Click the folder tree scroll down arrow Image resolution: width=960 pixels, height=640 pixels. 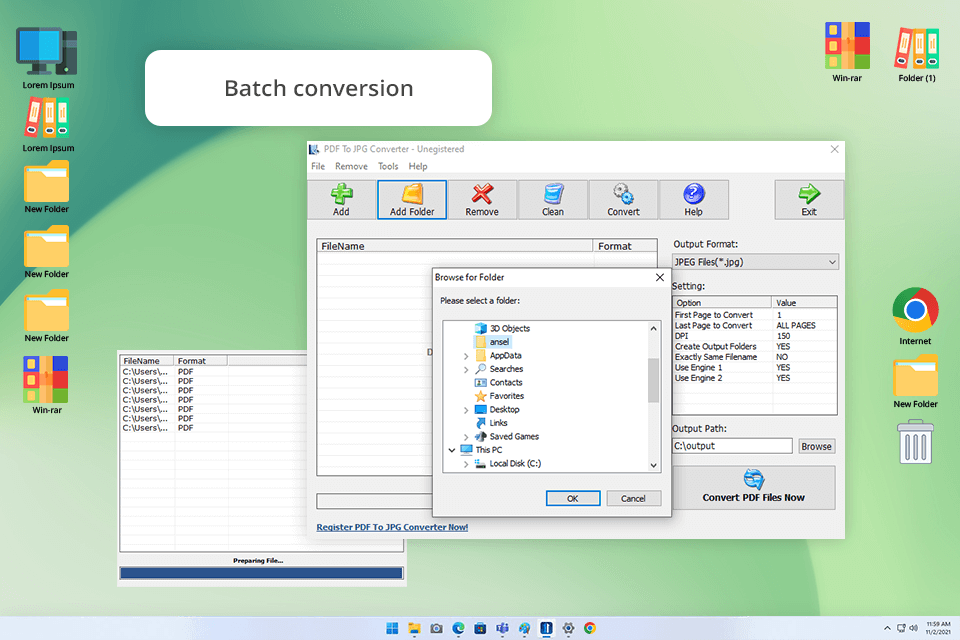pyautogui.click(x=653, y=465)
